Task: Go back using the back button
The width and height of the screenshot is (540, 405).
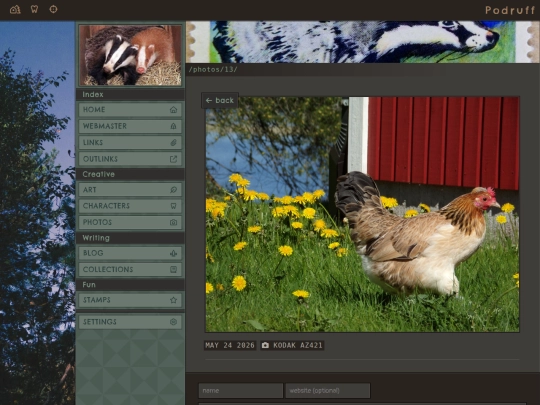Action: 220,101
